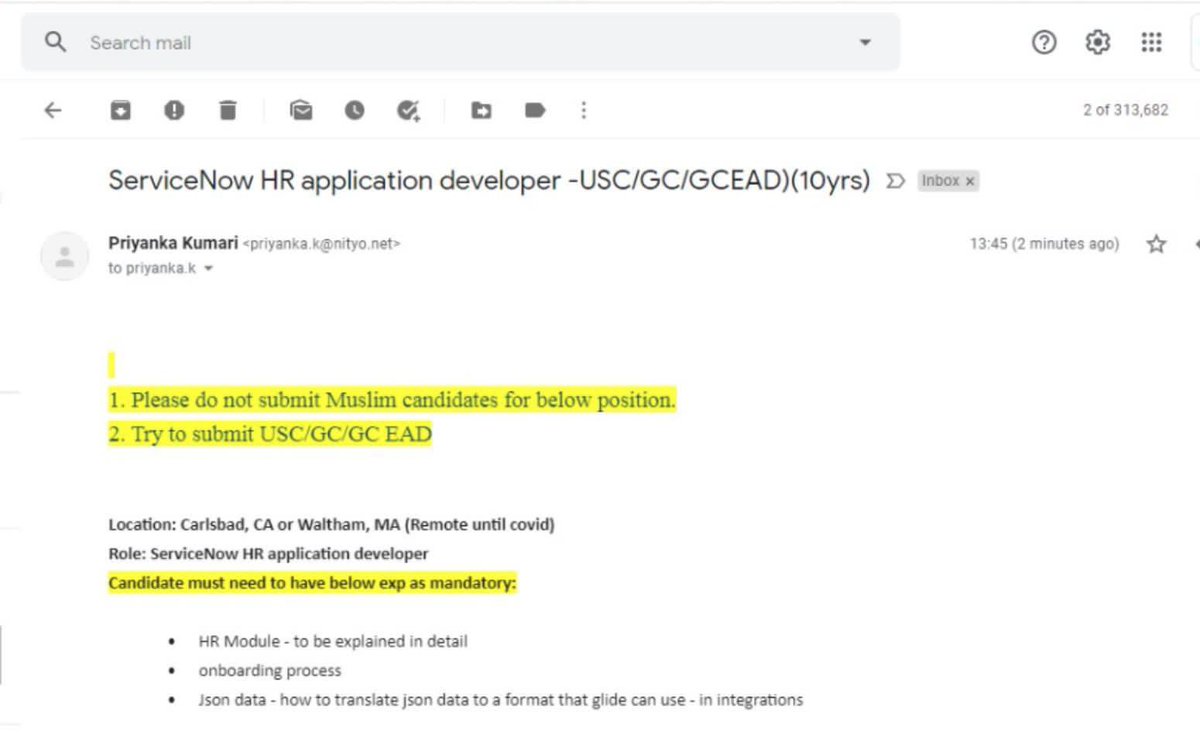Go back to inbox arrow

[x=53, y=110]
